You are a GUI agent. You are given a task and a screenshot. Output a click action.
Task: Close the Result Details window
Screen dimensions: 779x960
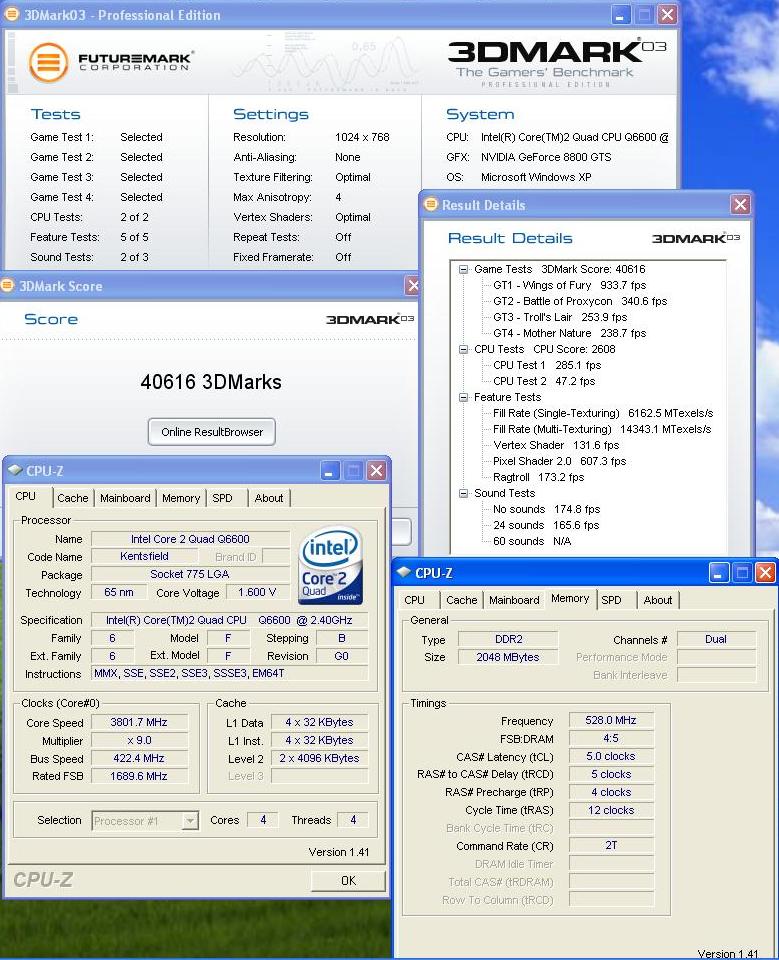(740, 204)
